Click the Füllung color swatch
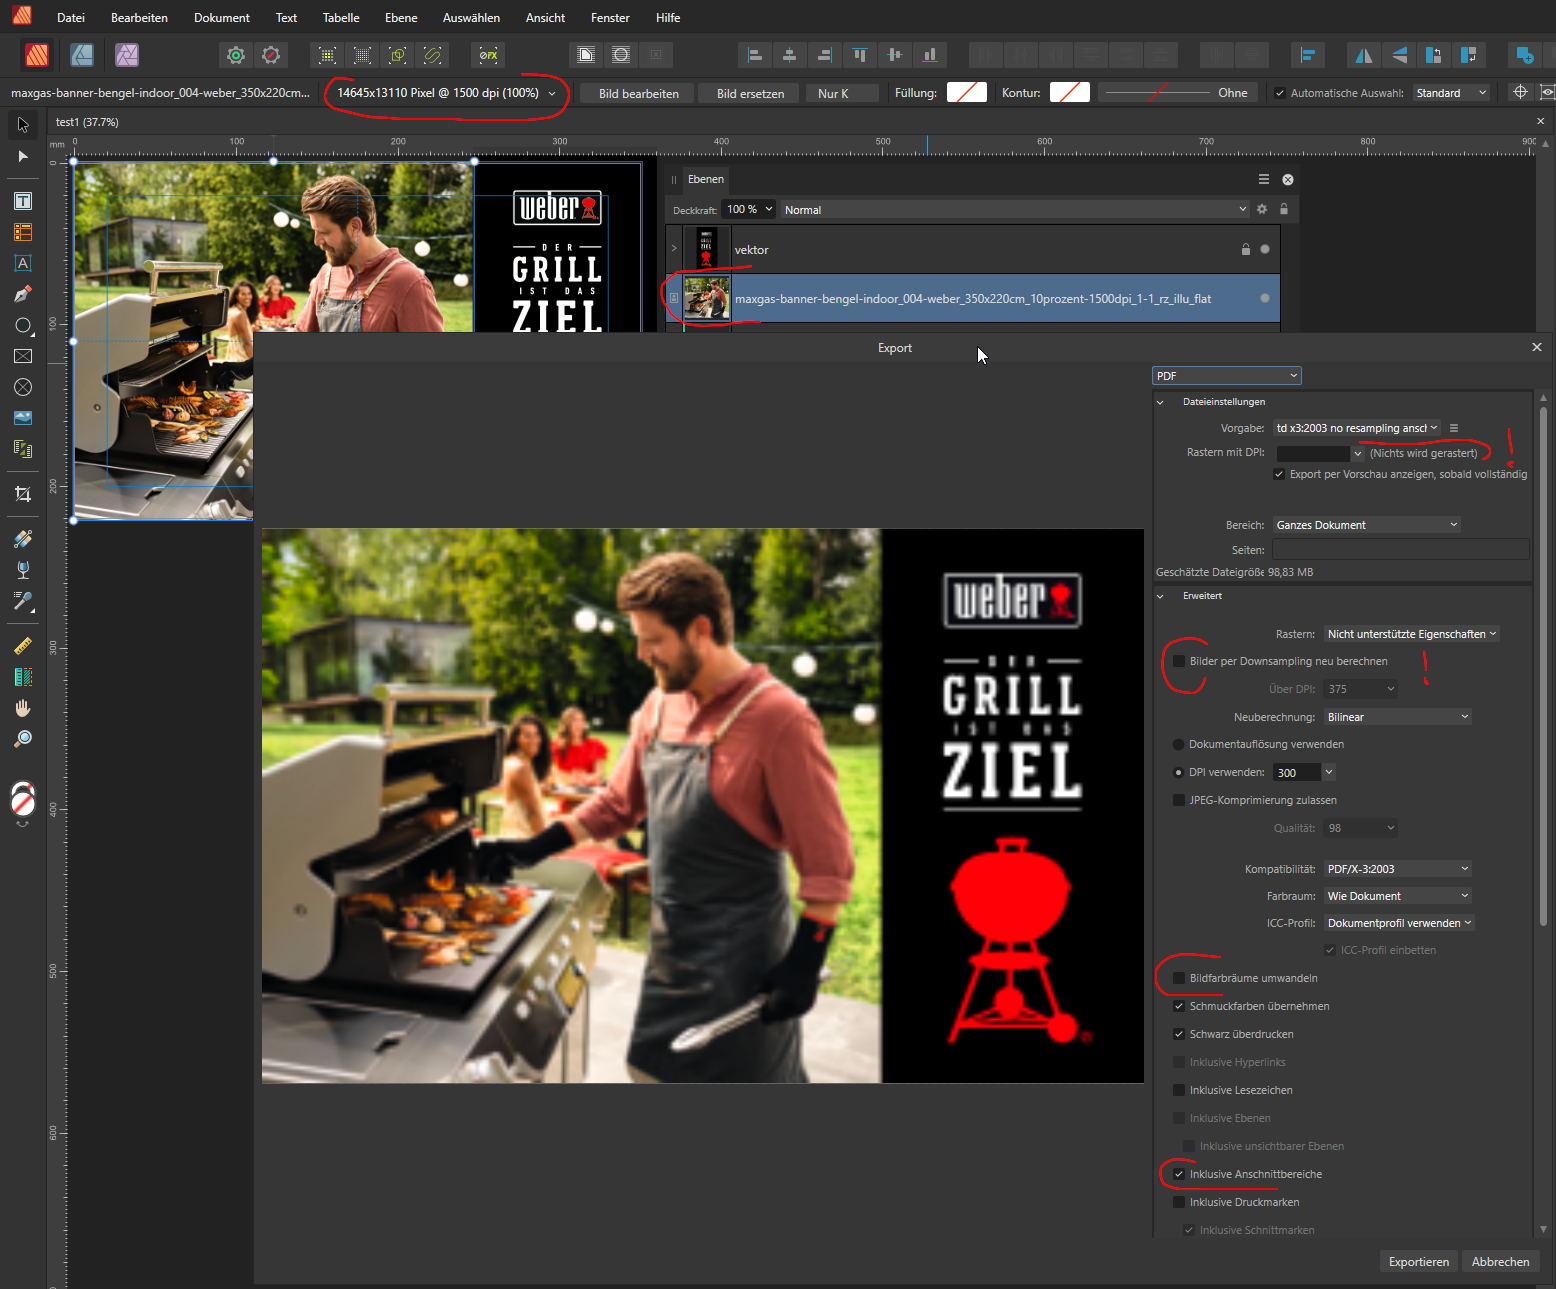This screenshot has height=1289, width=1556. (966, 93)
